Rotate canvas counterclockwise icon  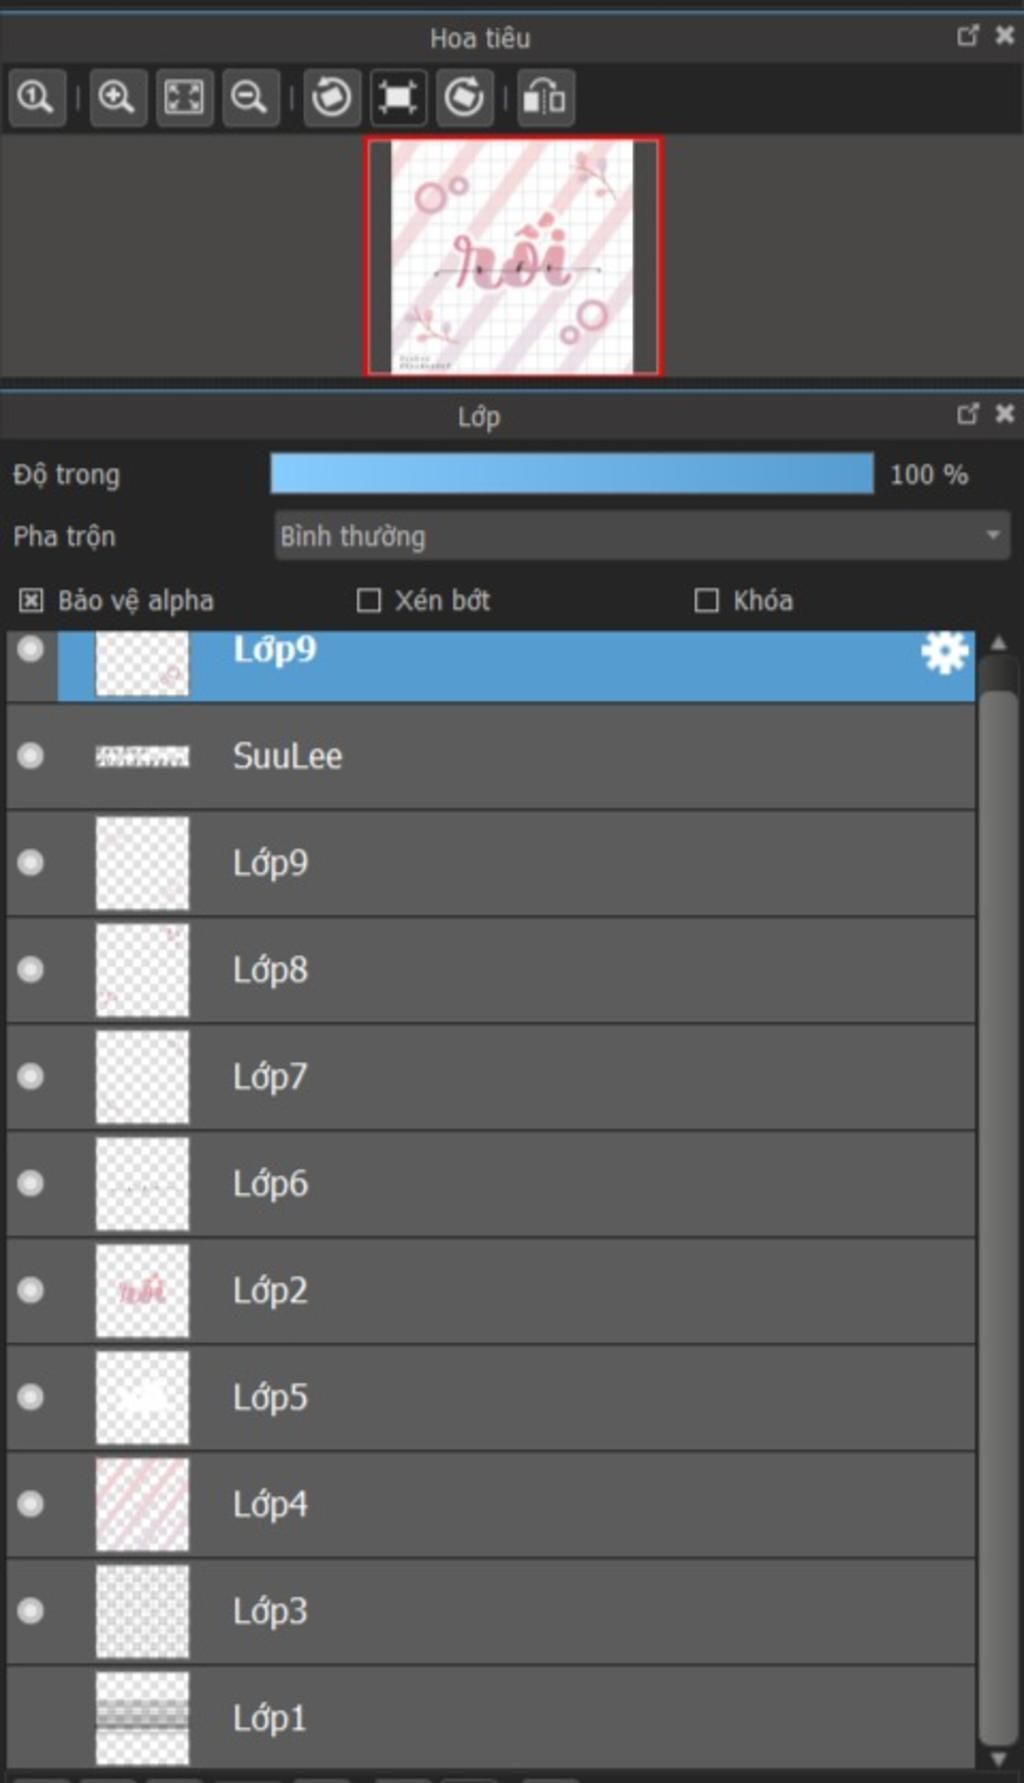pos(332,98)
